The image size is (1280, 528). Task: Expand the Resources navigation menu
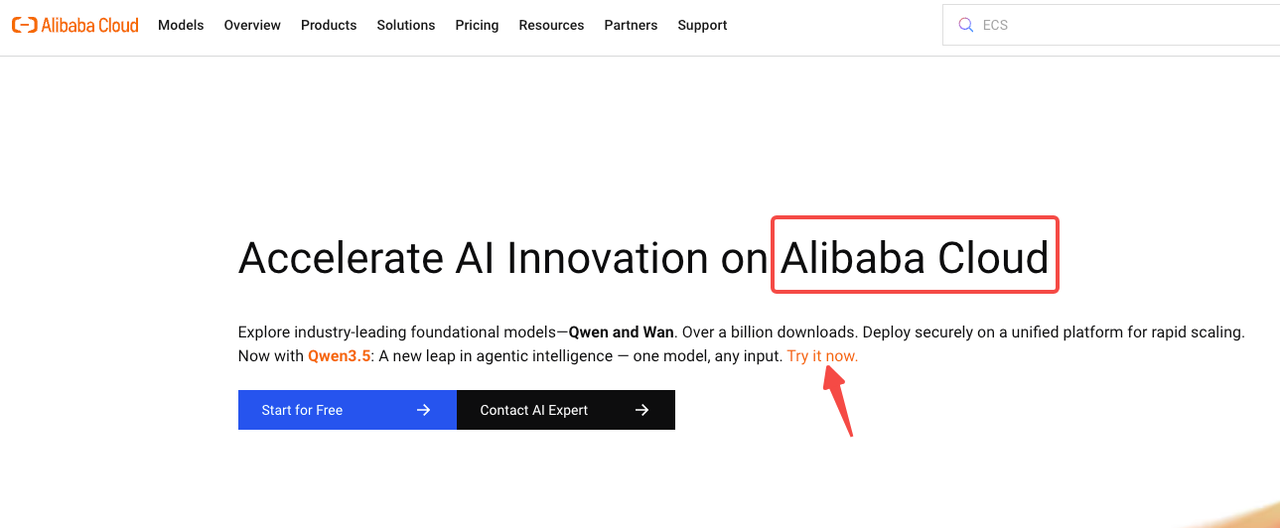(x=551, y=25)
